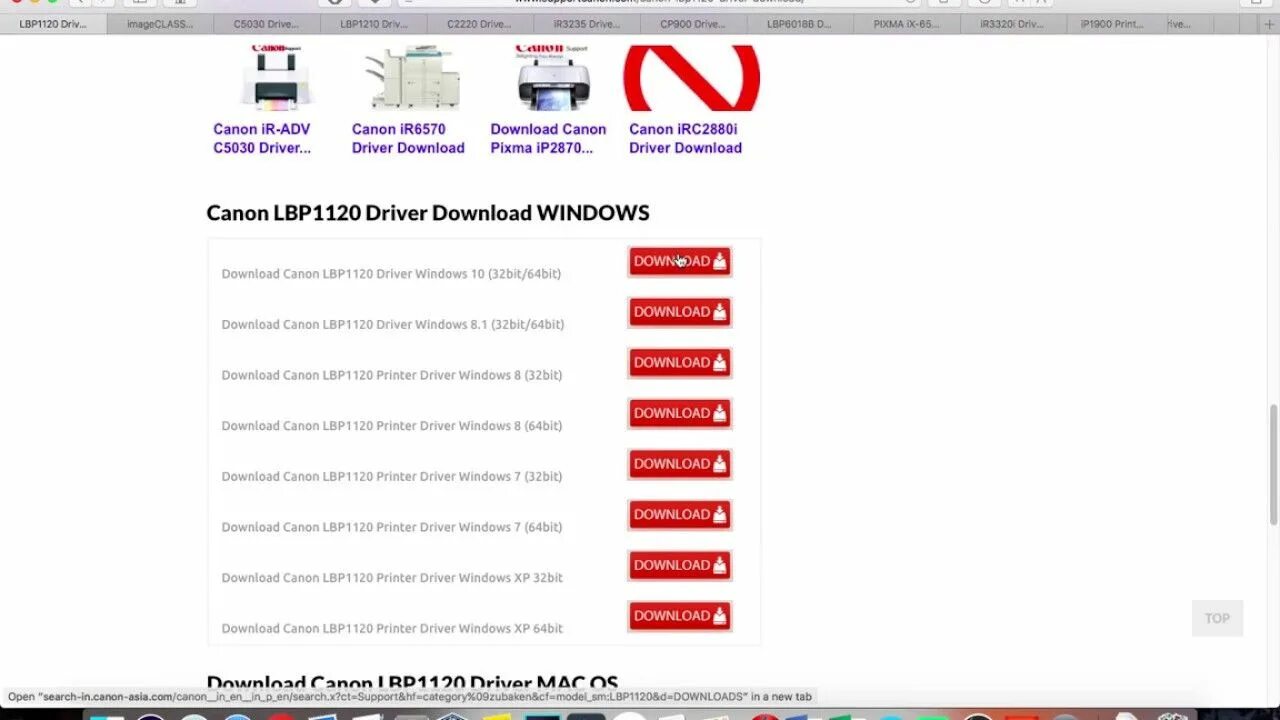
Task: Open the Canon iR-ADV C5030 Driver link
Action: click(262, 138)
